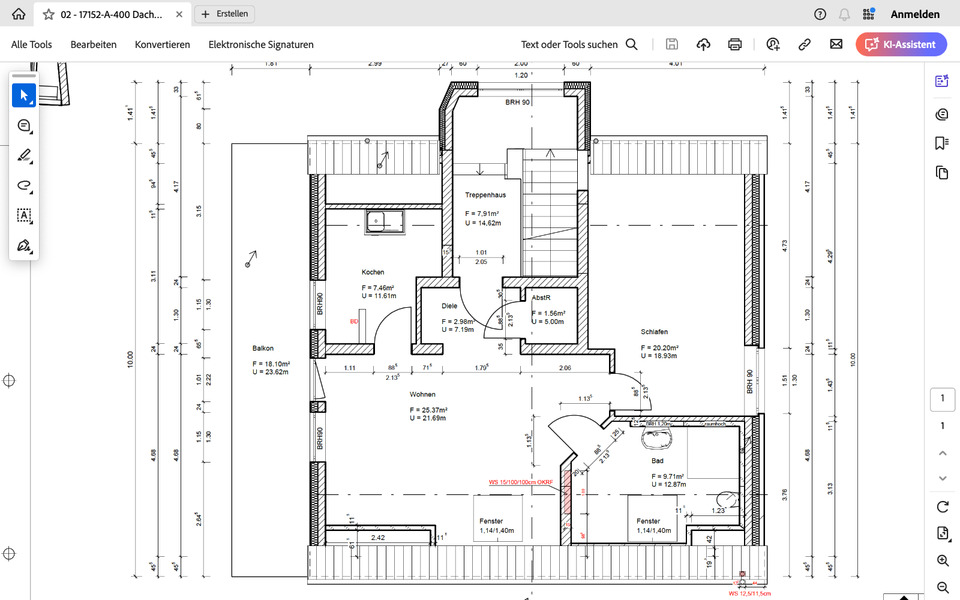960x600 pixels.
Task: Show the page thumbnails panel on the right
Action: 941,173
